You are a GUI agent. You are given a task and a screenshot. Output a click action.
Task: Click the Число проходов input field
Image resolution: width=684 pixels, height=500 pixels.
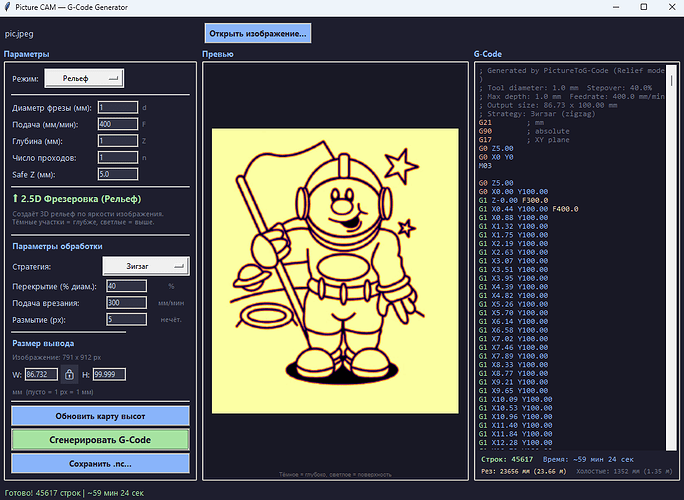[x=117, y=157]
